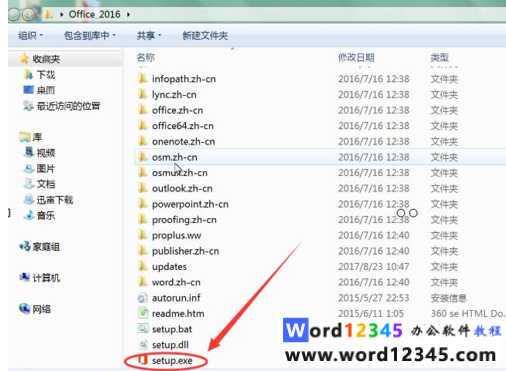Click the 桌面 icon in sidebar
Viewport: 506px width, 371px height.
tap(28, 90)
